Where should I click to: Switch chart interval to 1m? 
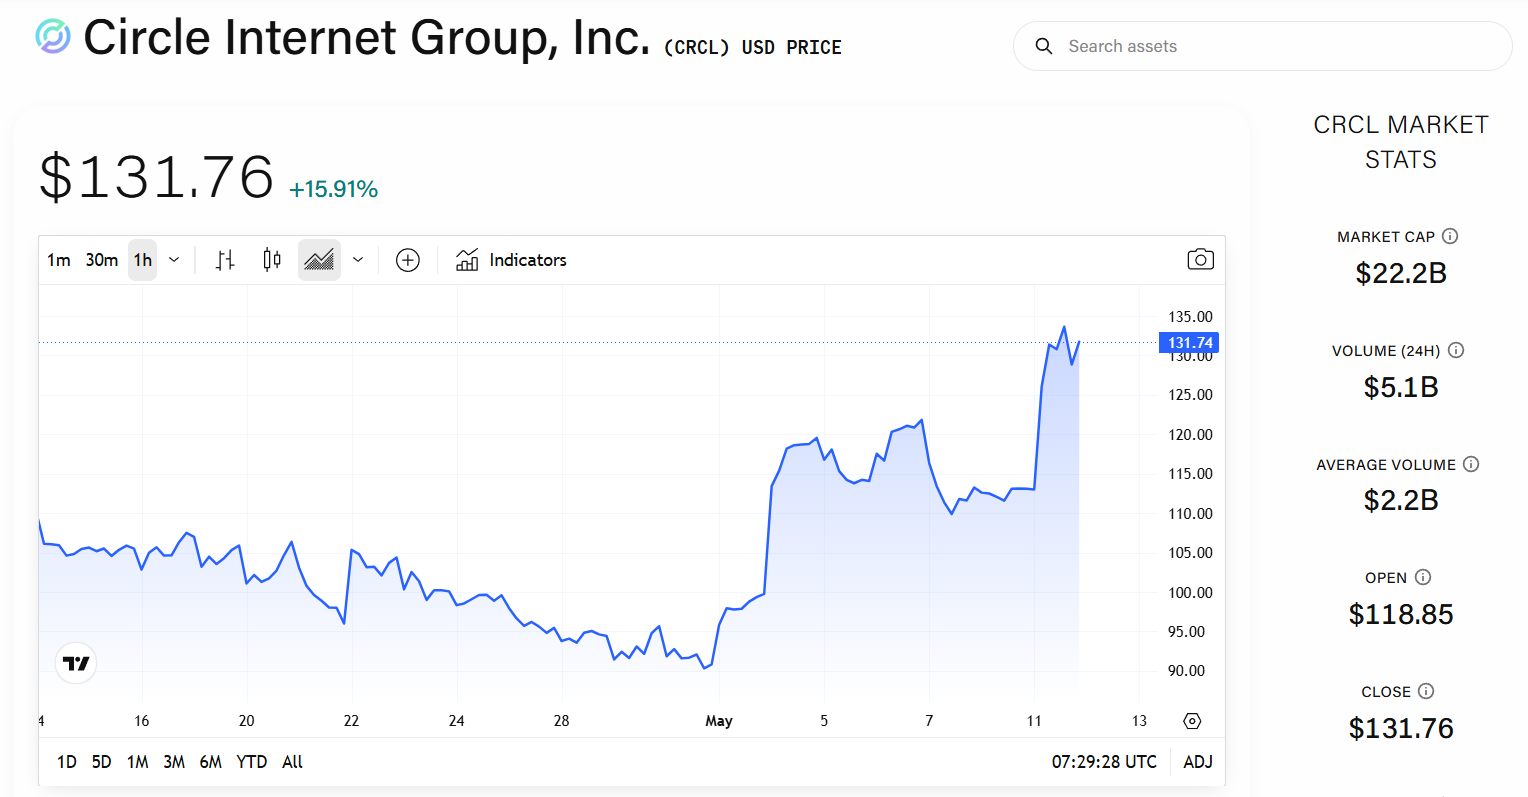(59, 260)
